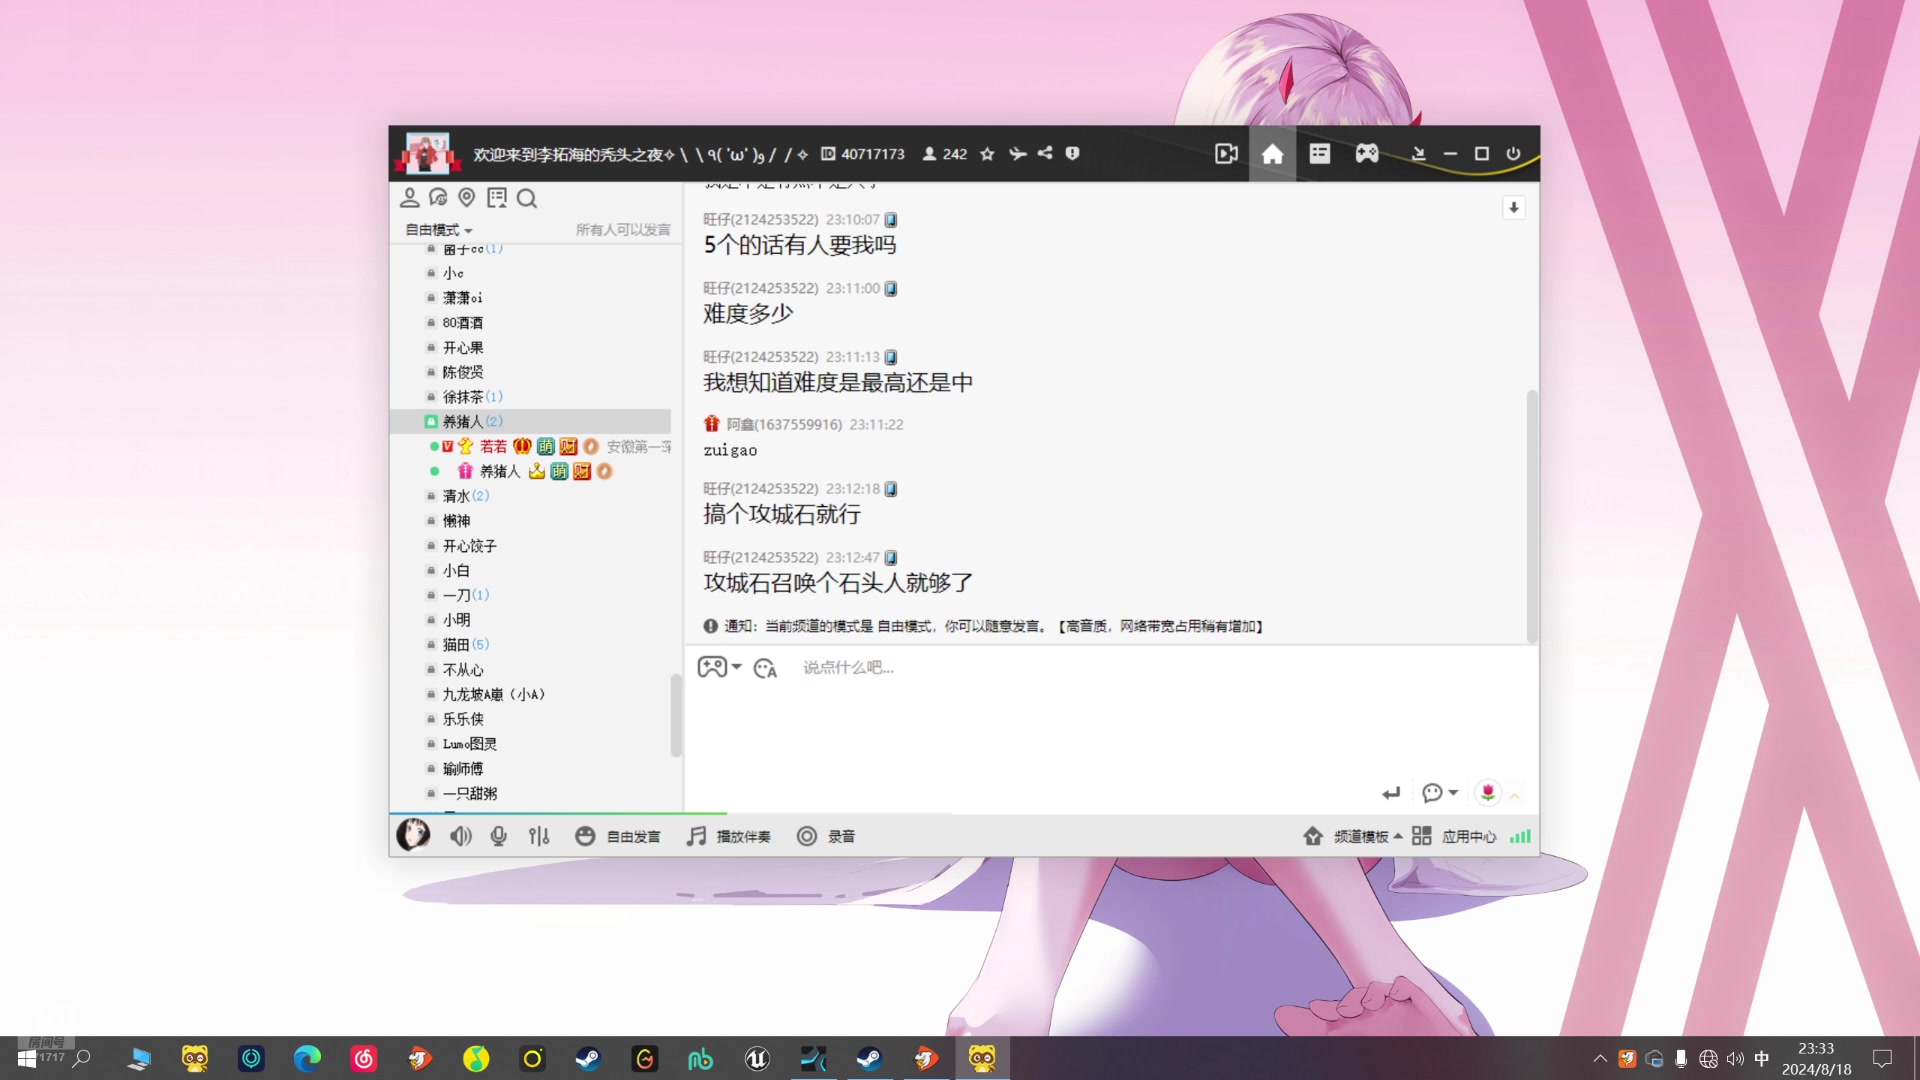
Task: Click the location pin icon in sidebar
Action: [x=466, y=198]
